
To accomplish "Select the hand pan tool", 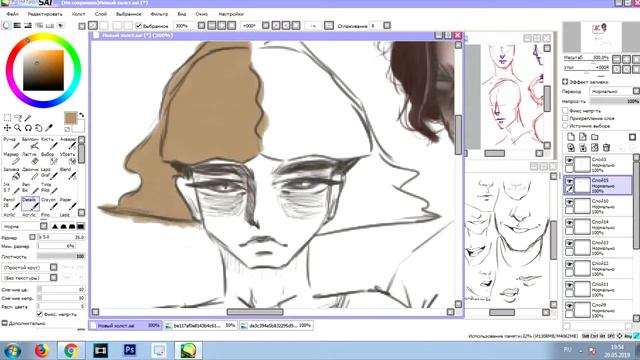I will tap(38, 128).
